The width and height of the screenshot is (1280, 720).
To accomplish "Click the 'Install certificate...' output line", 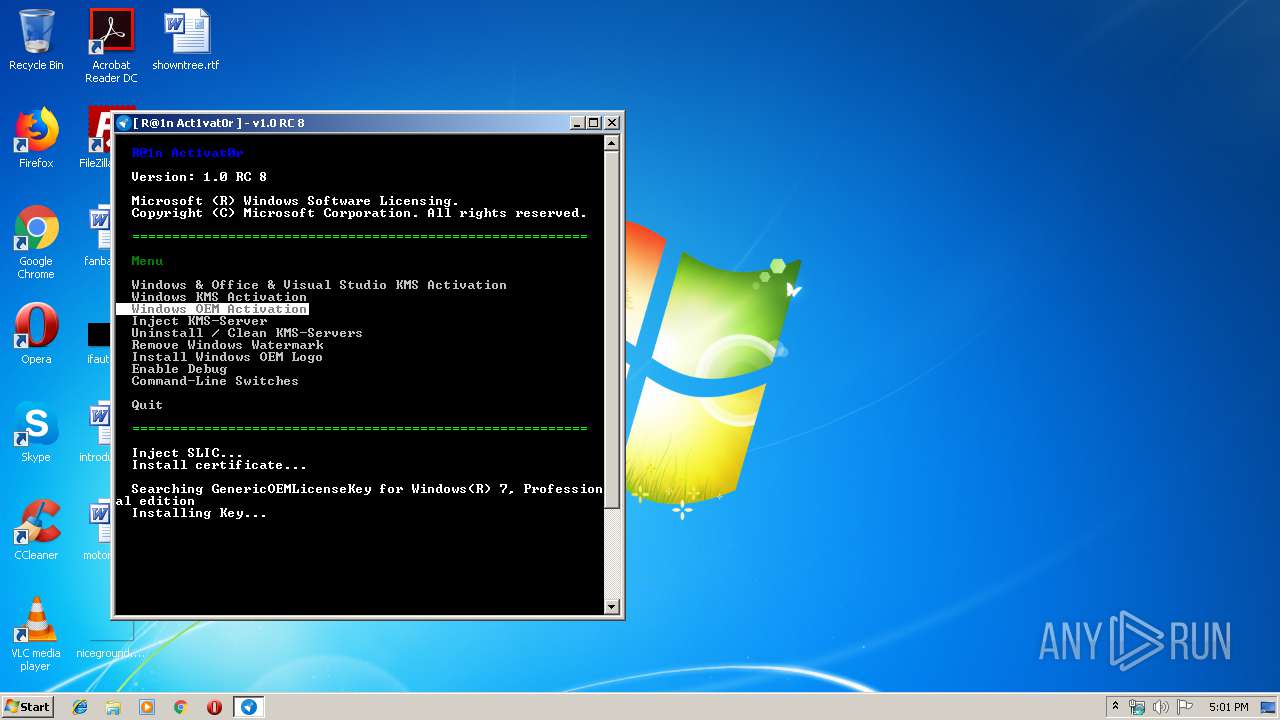I will pos(219,465).
